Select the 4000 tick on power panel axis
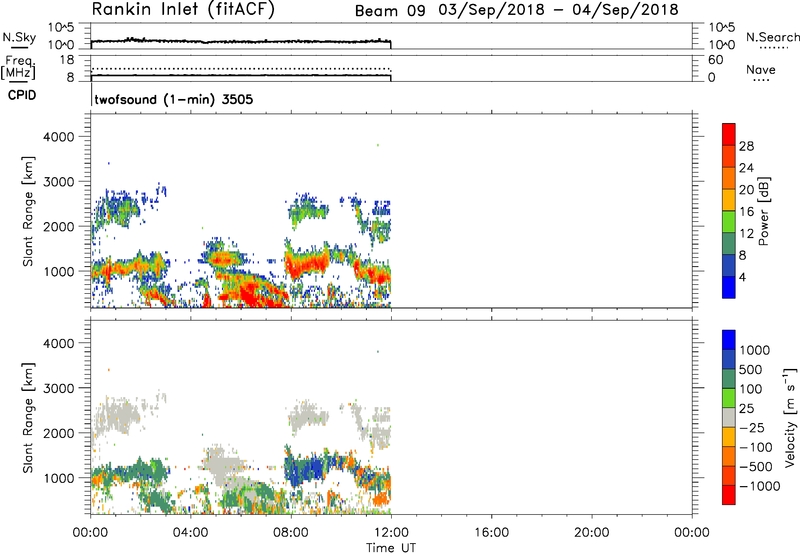The image size is (800, 554). point(58,137)
